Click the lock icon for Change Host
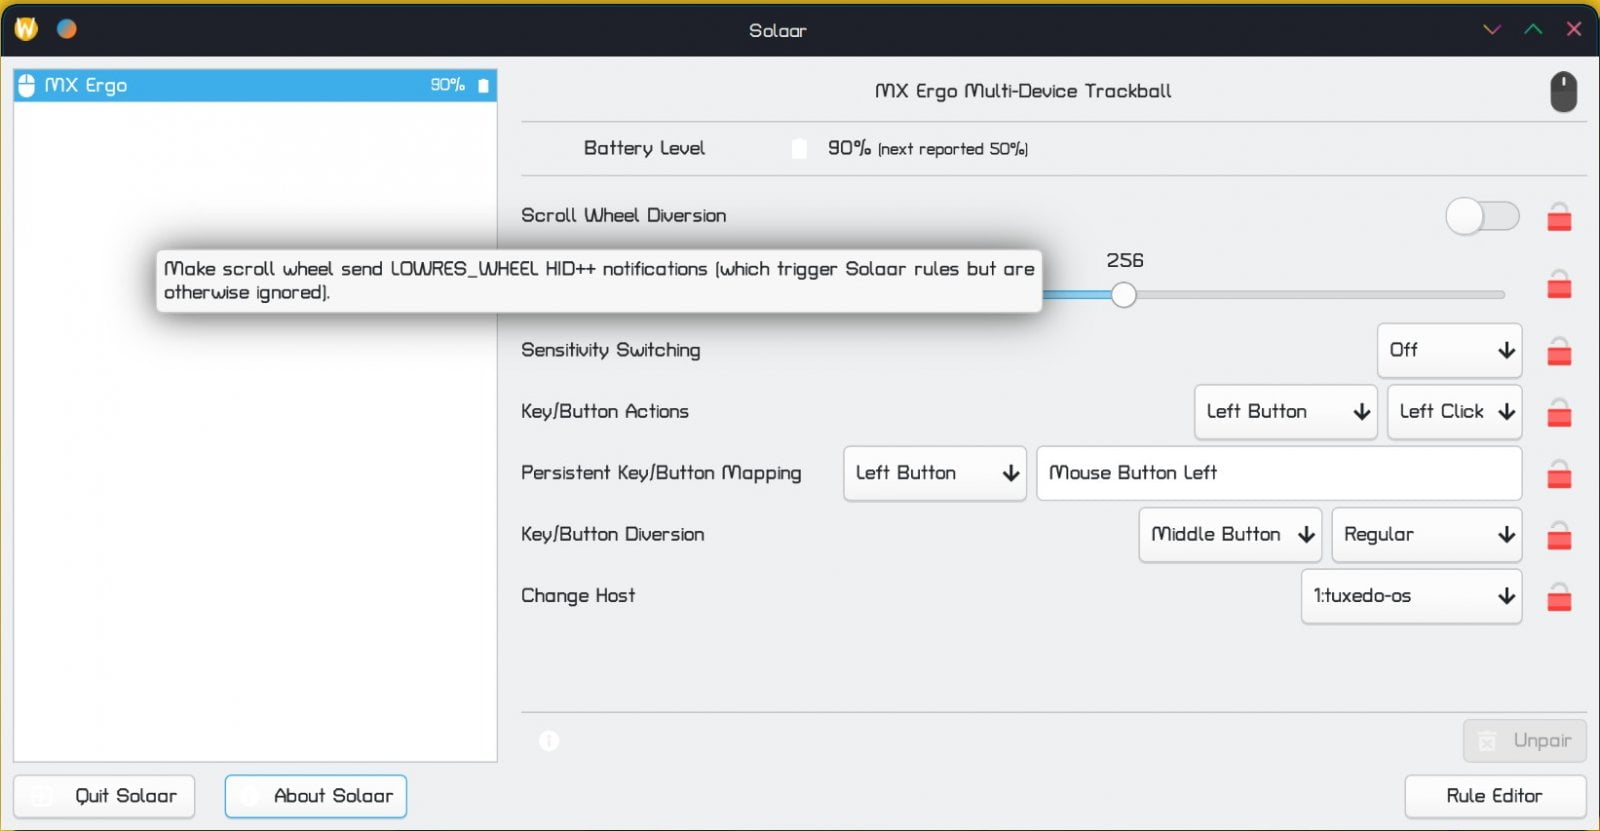This screenshot has width=1600, height=831. [1559, 597]
